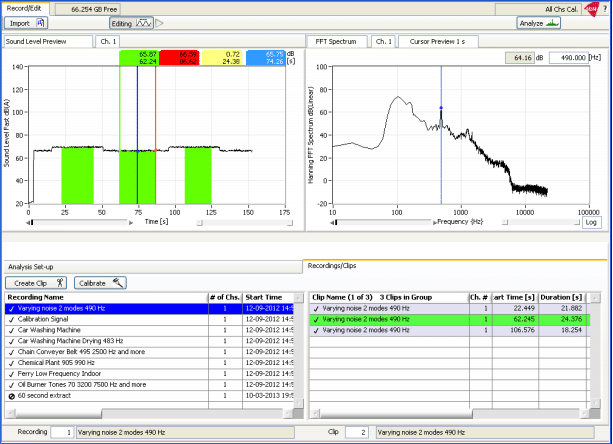Toggle checkmark on third clip in clips list

point(316,331)
